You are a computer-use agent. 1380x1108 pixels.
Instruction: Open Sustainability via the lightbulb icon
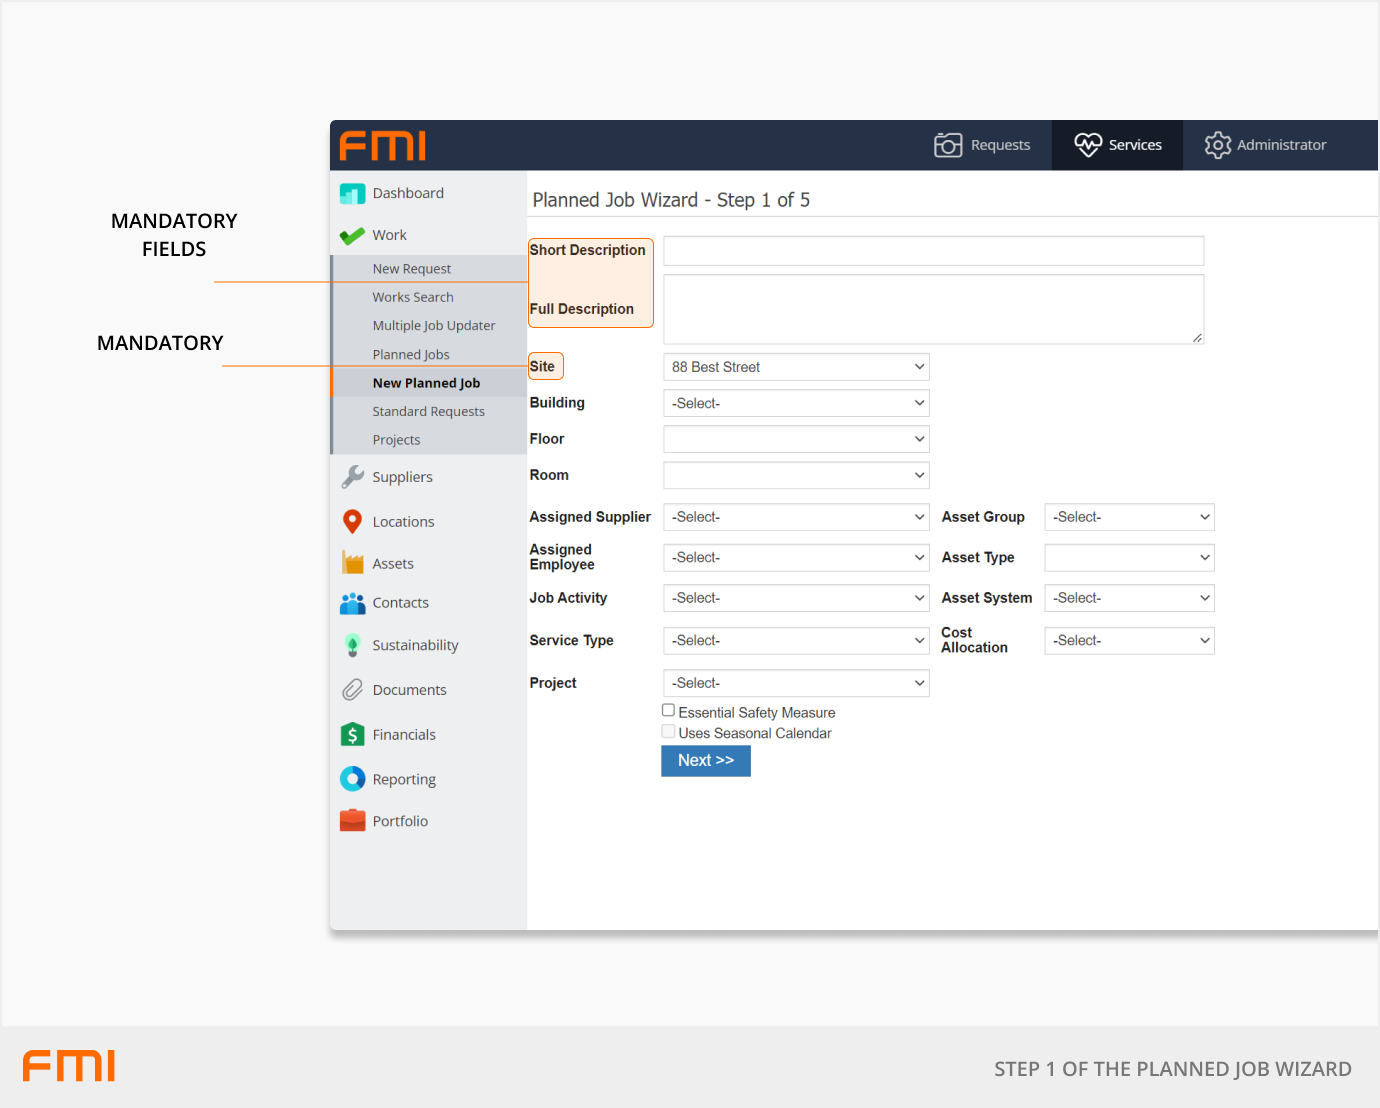[352, 645]
